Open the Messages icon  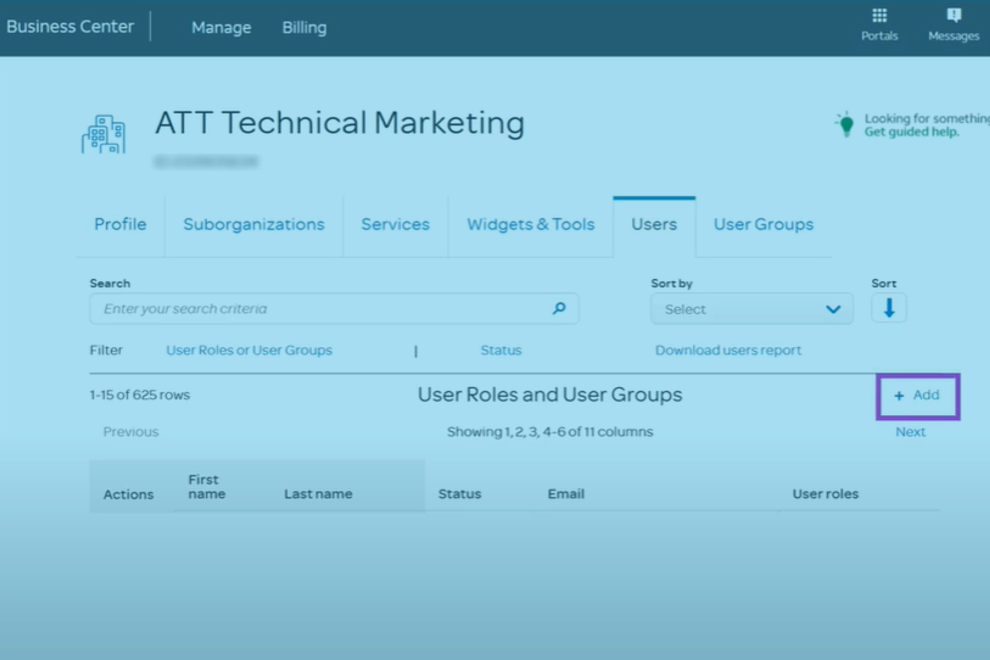pos(953,16)
